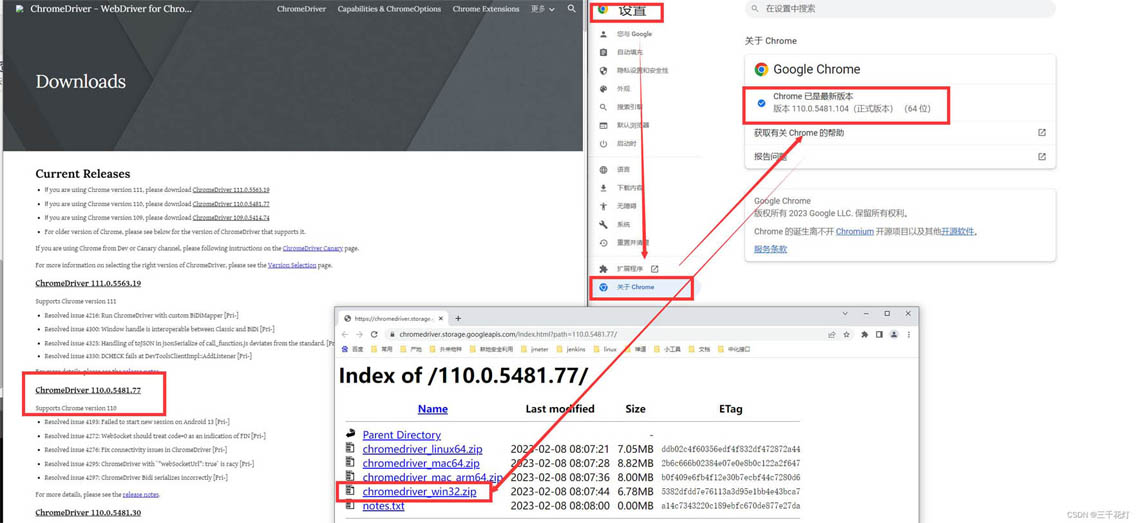This screenshot has height=523, width=1137.
Task: Open a new tab with plus button
Action: [458, 318]
